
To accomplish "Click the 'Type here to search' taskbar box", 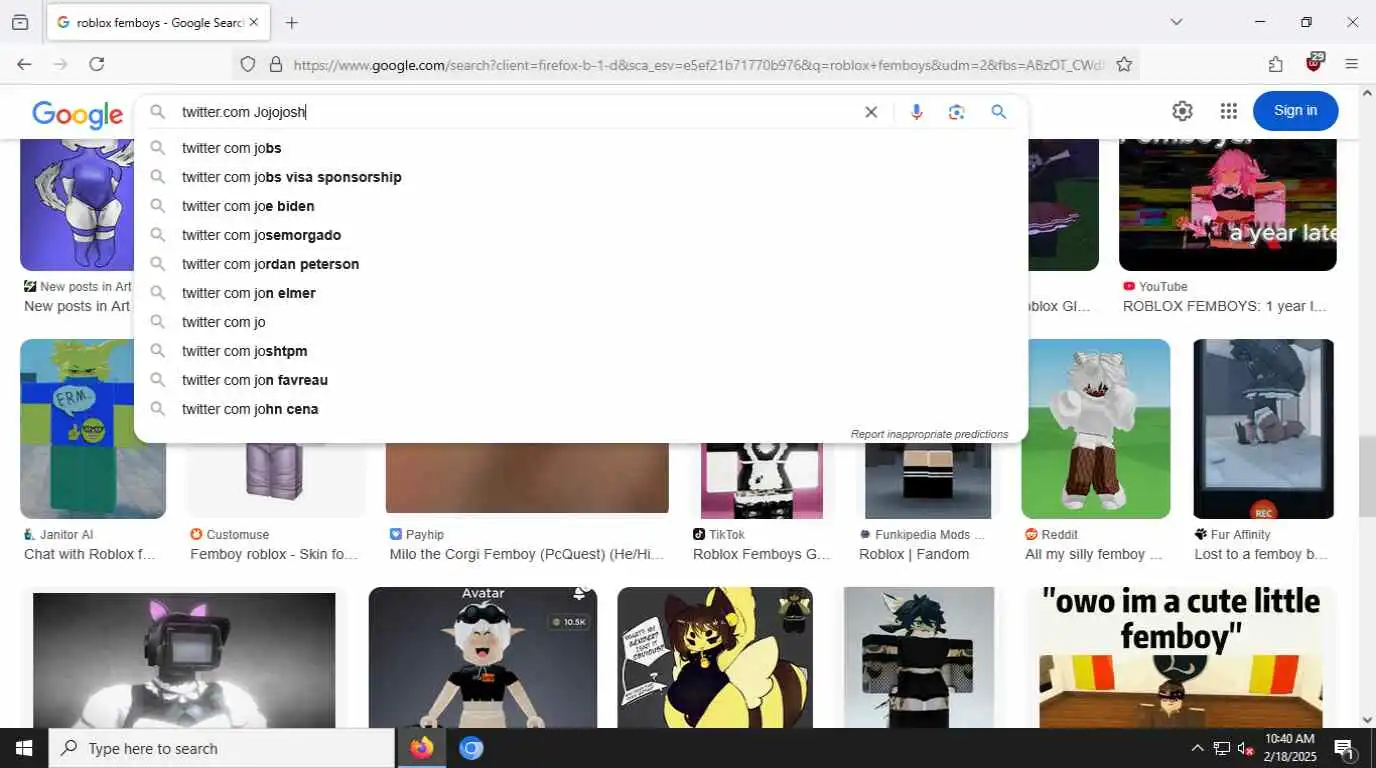I will point(222,748).
